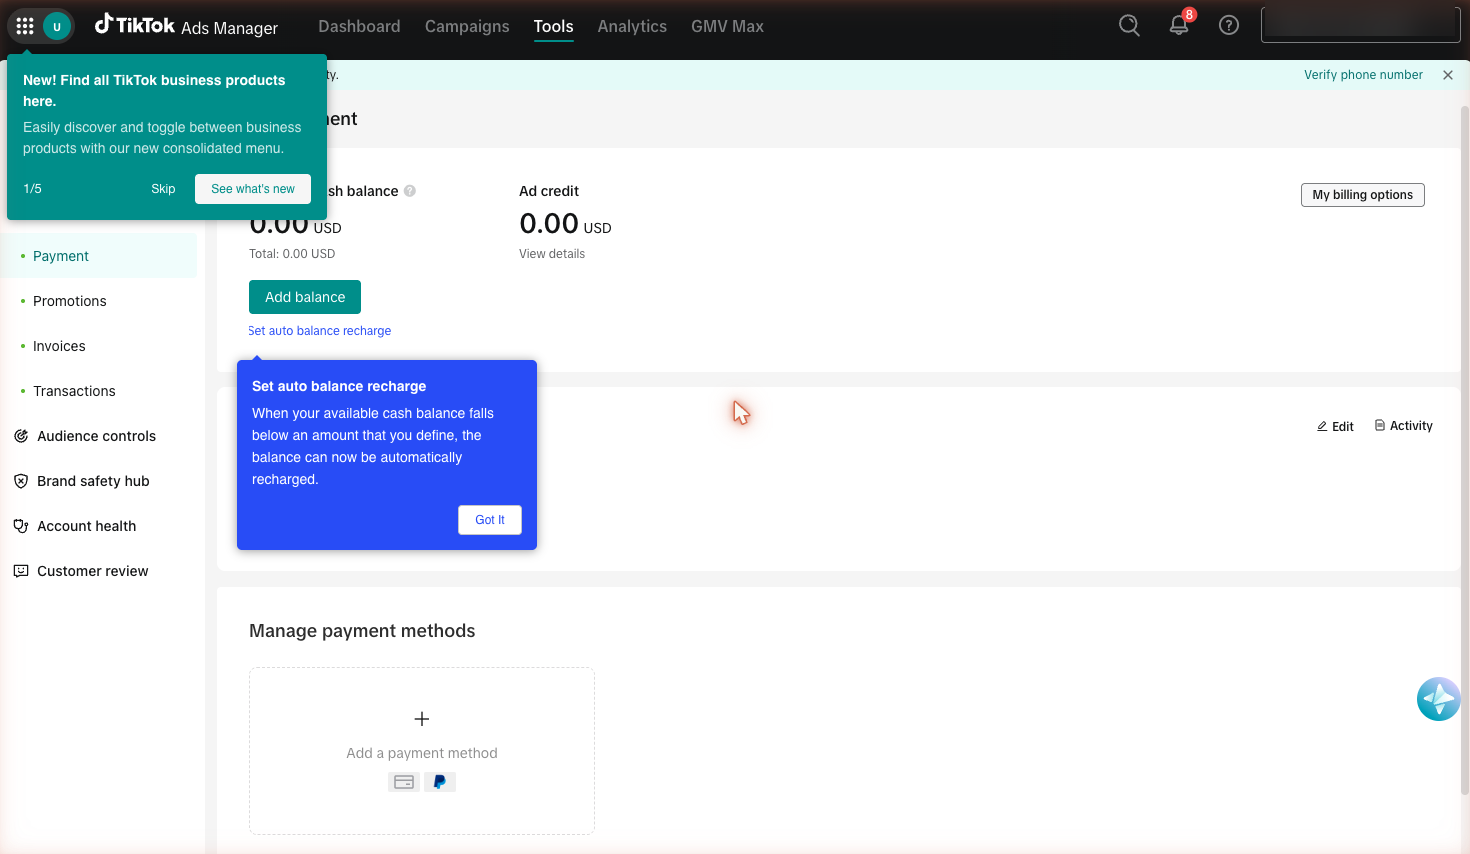Open the floating assistant star icon

1439,699
